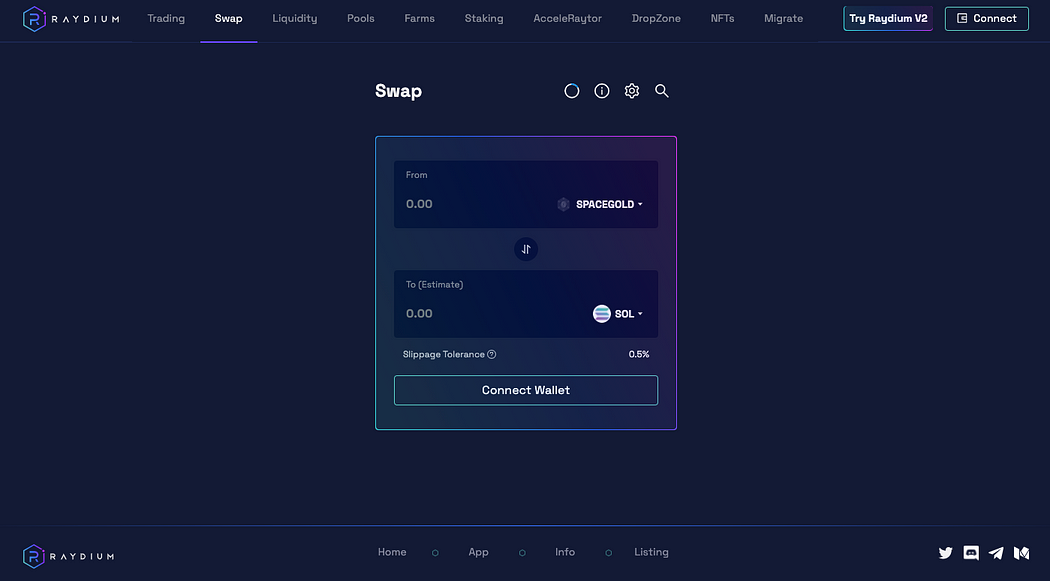Open Raydium Telegram link
Image resolution: width=1050 pixels, height=581 pixels.
point(996,553)
